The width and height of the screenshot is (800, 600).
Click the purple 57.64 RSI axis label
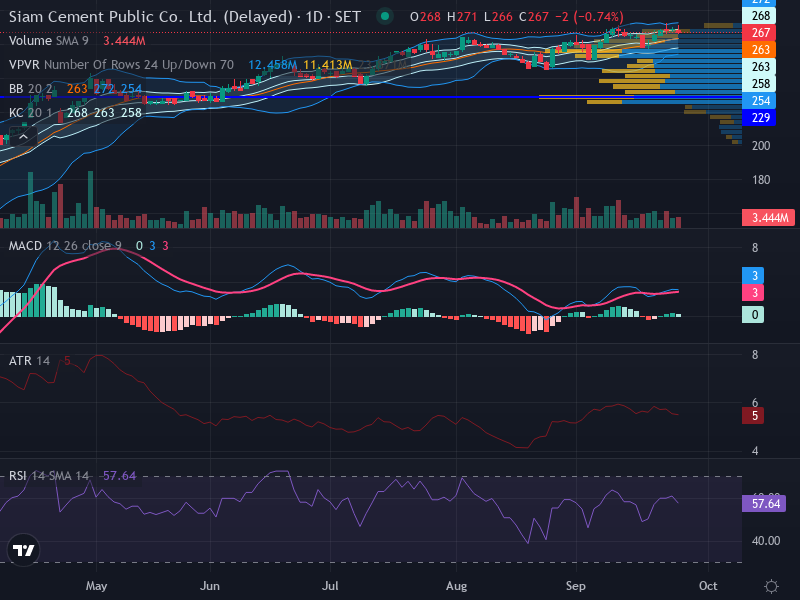point(764,504)
